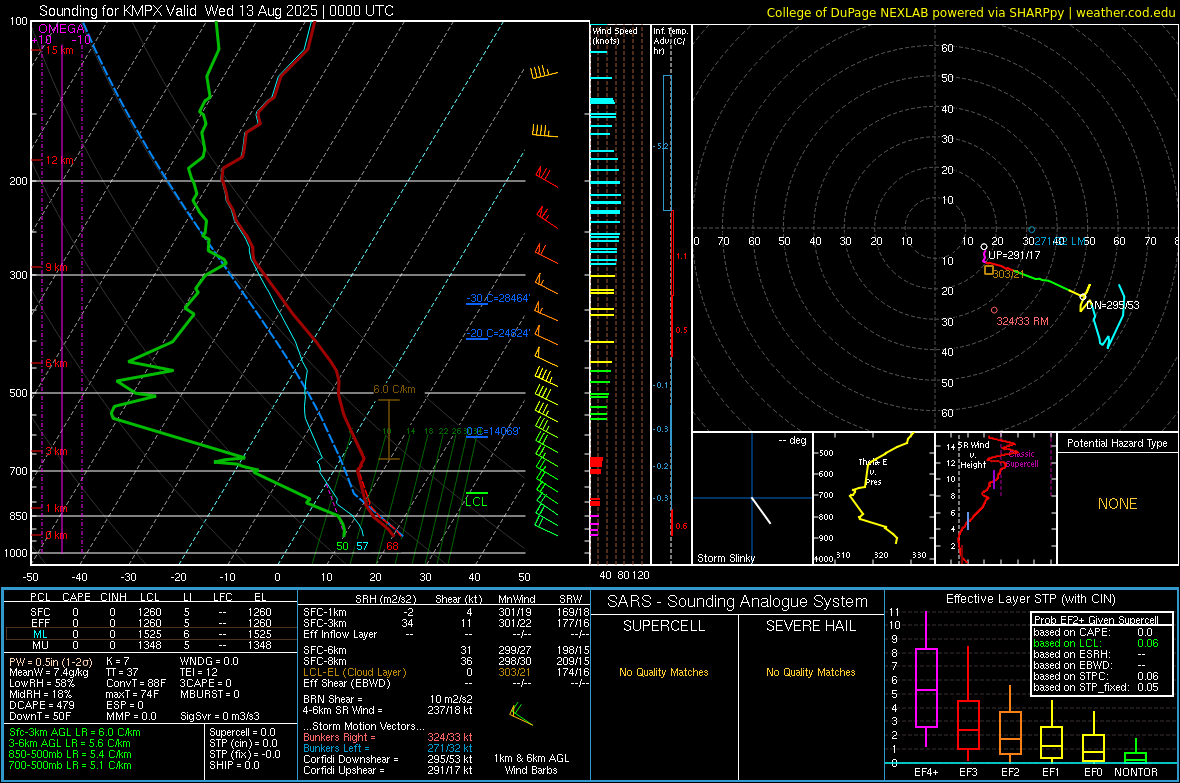Click the '-20 C=24624' level label
The image size is (1180, 783).
click(498, 333)
